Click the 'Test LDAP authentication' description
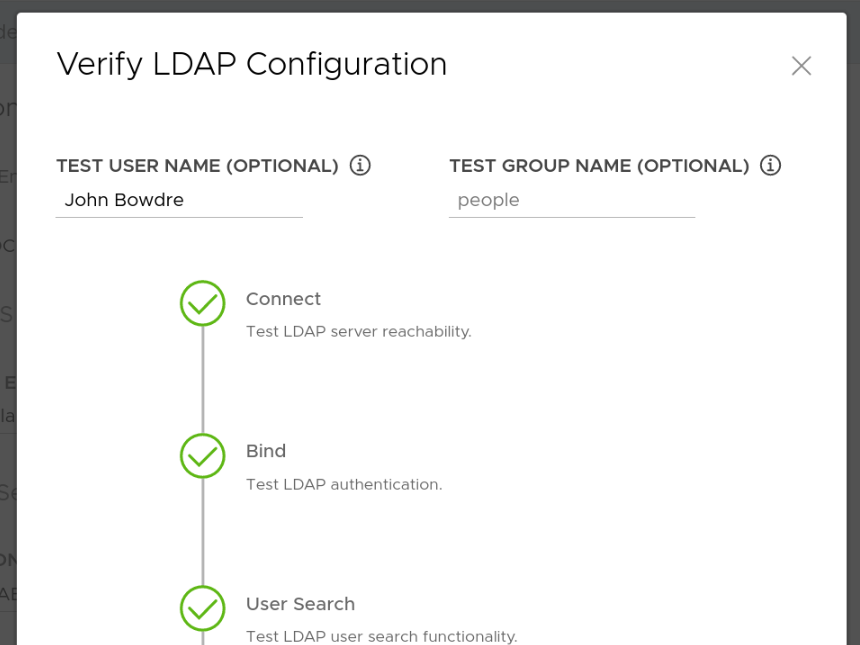This screenshot has height=645, width=860. (x=344, y=484)
